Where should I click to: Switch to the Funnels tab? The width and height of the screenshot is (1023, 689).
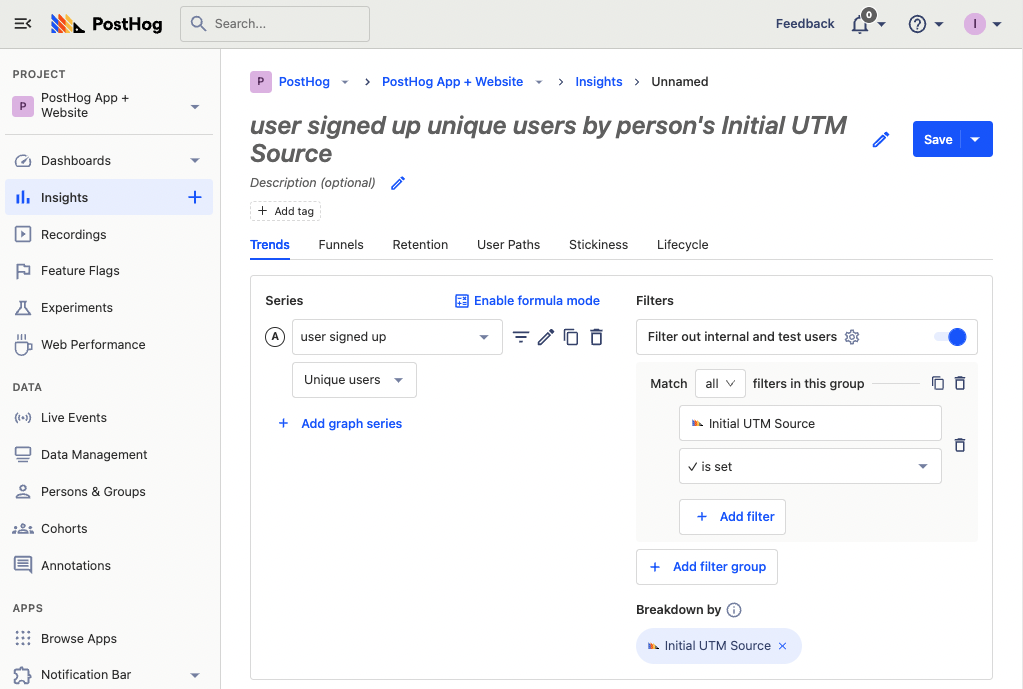340,244
